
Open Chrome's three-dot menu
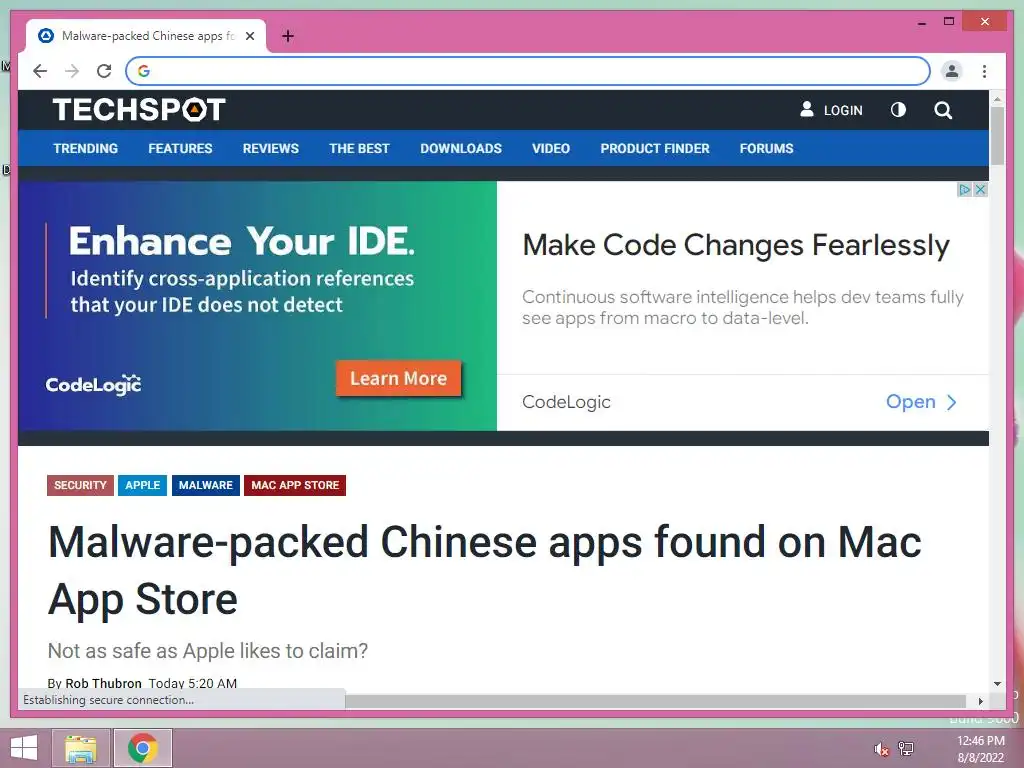pyautogui.click(x=984, y=71)
